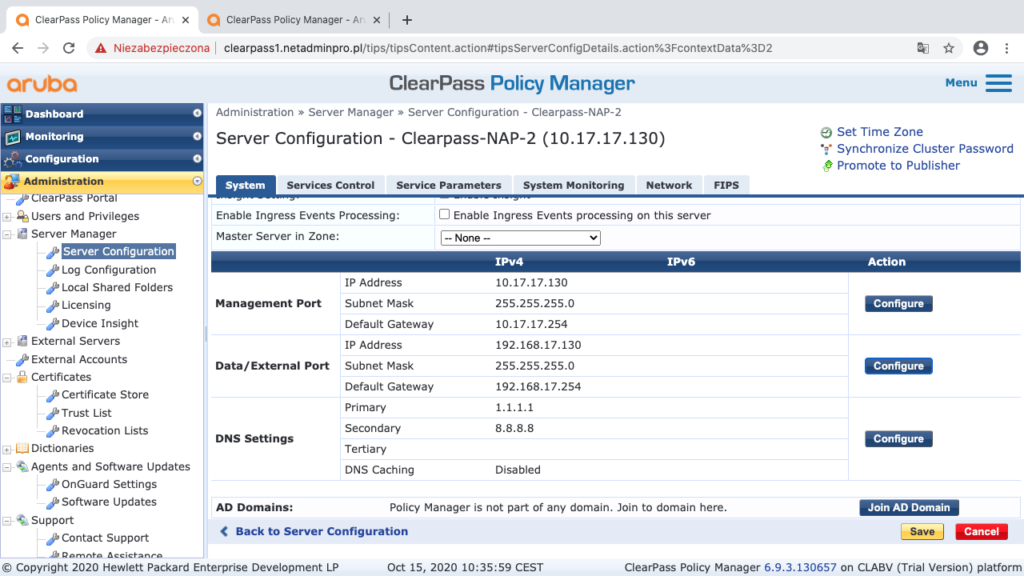Expand the Monitoring section arrow
Viewport: 1024px width, 576px height.
(197, 136)
